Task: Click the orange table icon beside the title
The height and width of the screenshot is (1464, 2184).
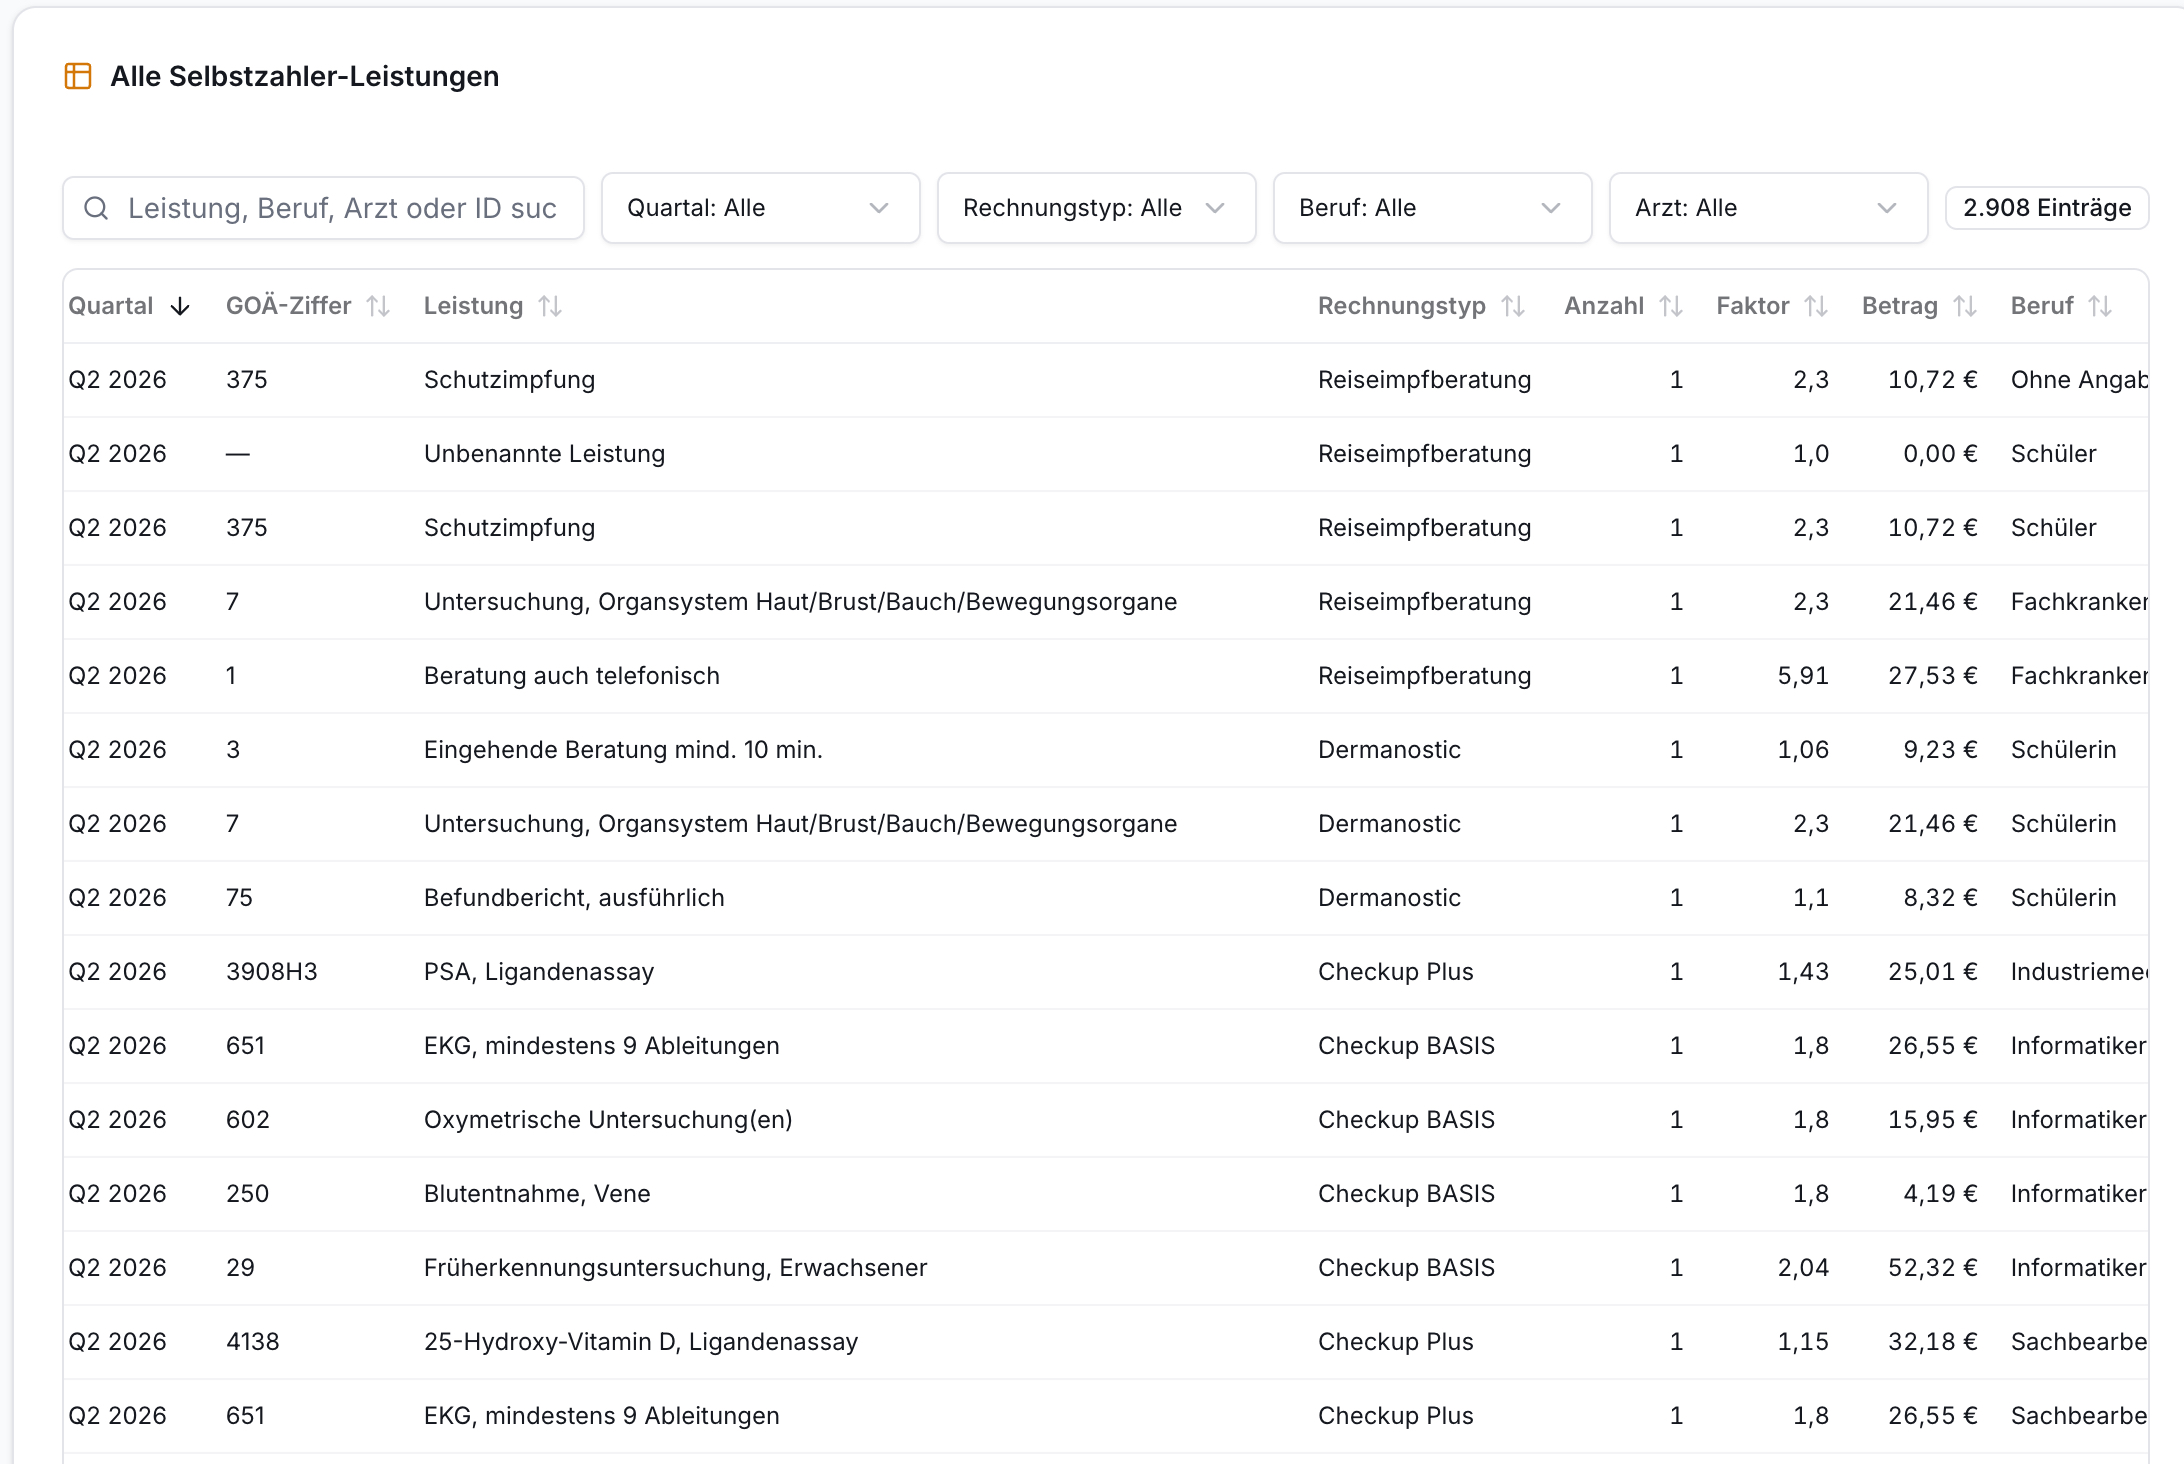Action: (x=78, y=76)
